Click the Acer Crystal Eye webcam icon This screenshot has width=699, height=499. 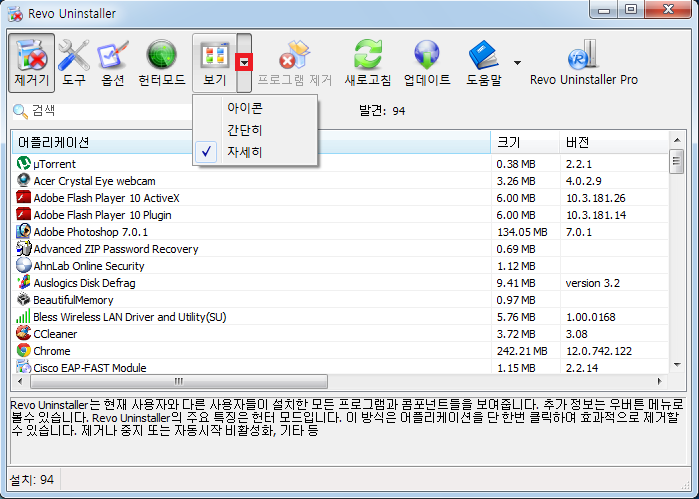point(23,180)
